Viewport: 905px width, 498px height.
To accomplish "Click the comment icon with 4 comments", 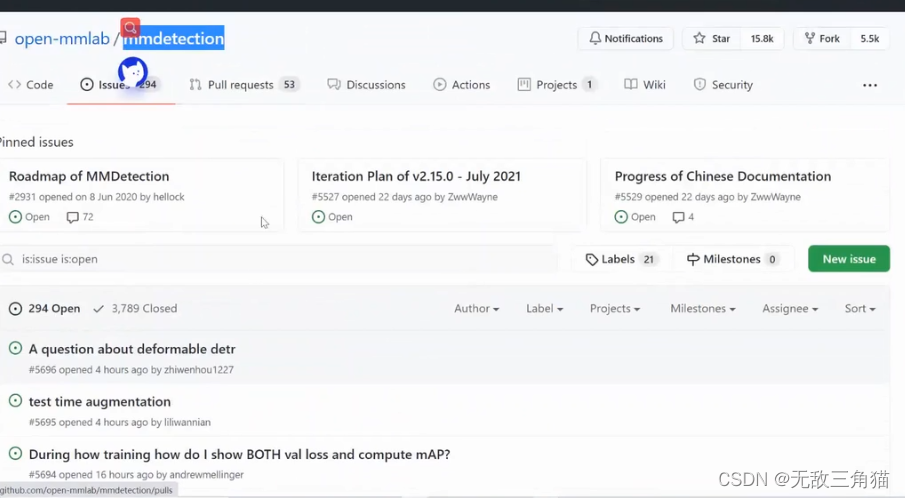I will pyautogui.click(x=678, y=218).
